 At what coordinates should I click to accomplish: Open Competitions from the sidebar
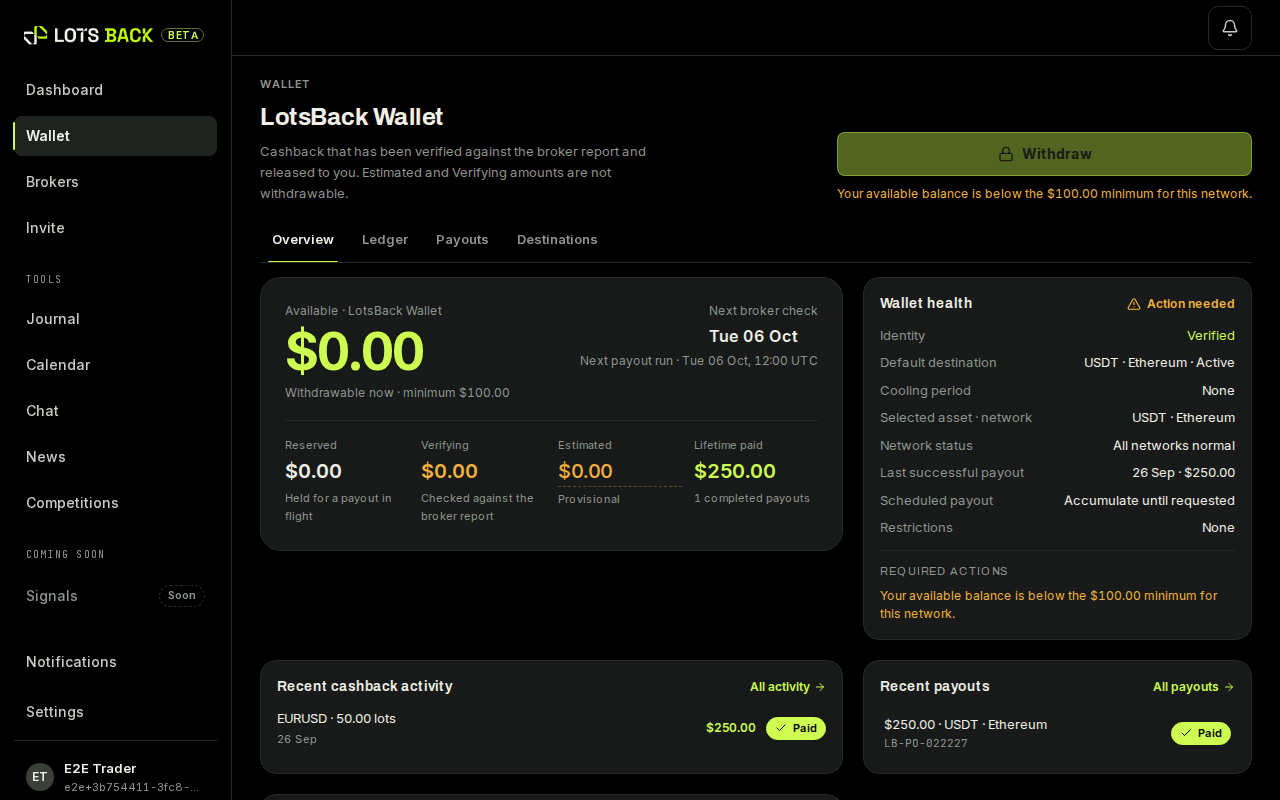tap(115, 503)
